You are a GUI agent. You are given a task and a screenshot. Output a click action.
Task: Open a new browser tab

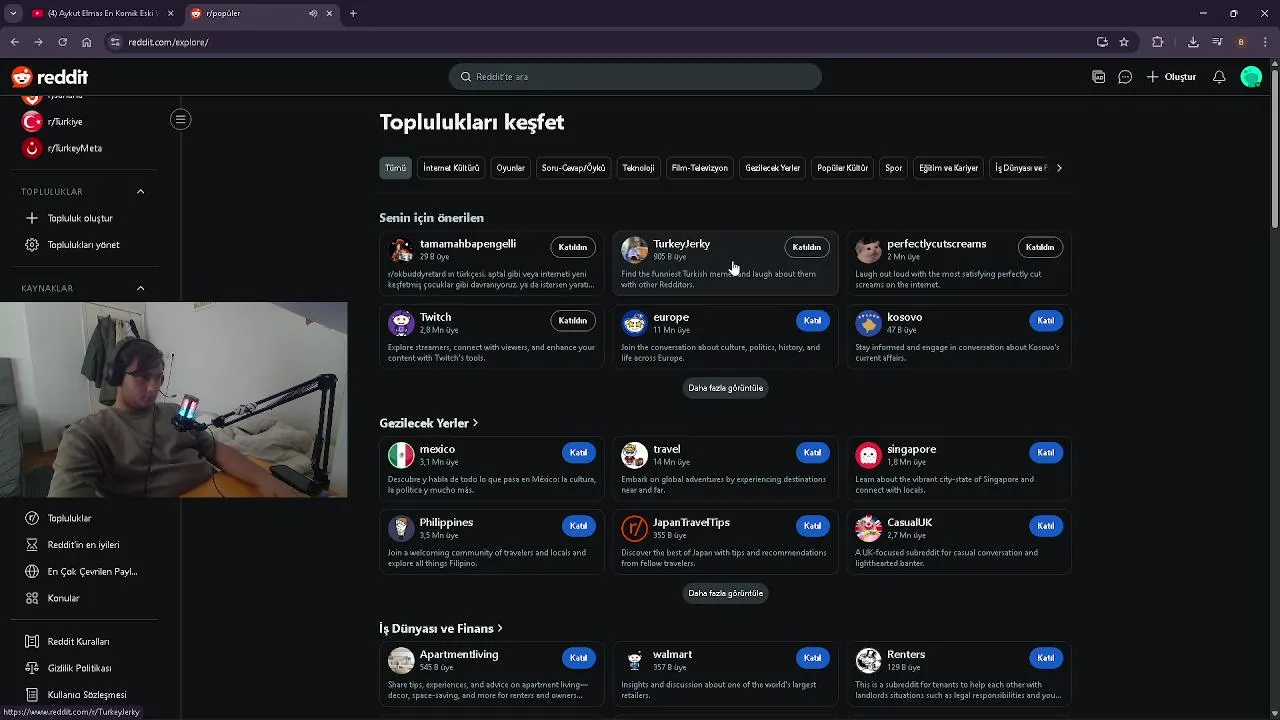pos(353,14)
